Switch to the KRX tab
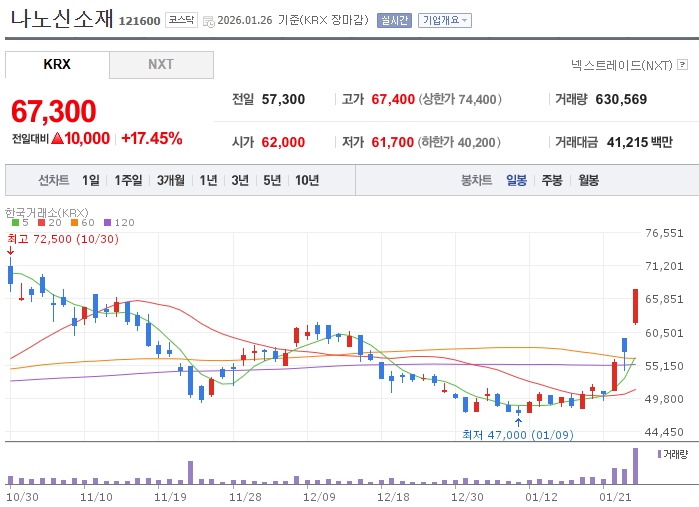This screenshot has width=699, height=507. click(57, 64)
